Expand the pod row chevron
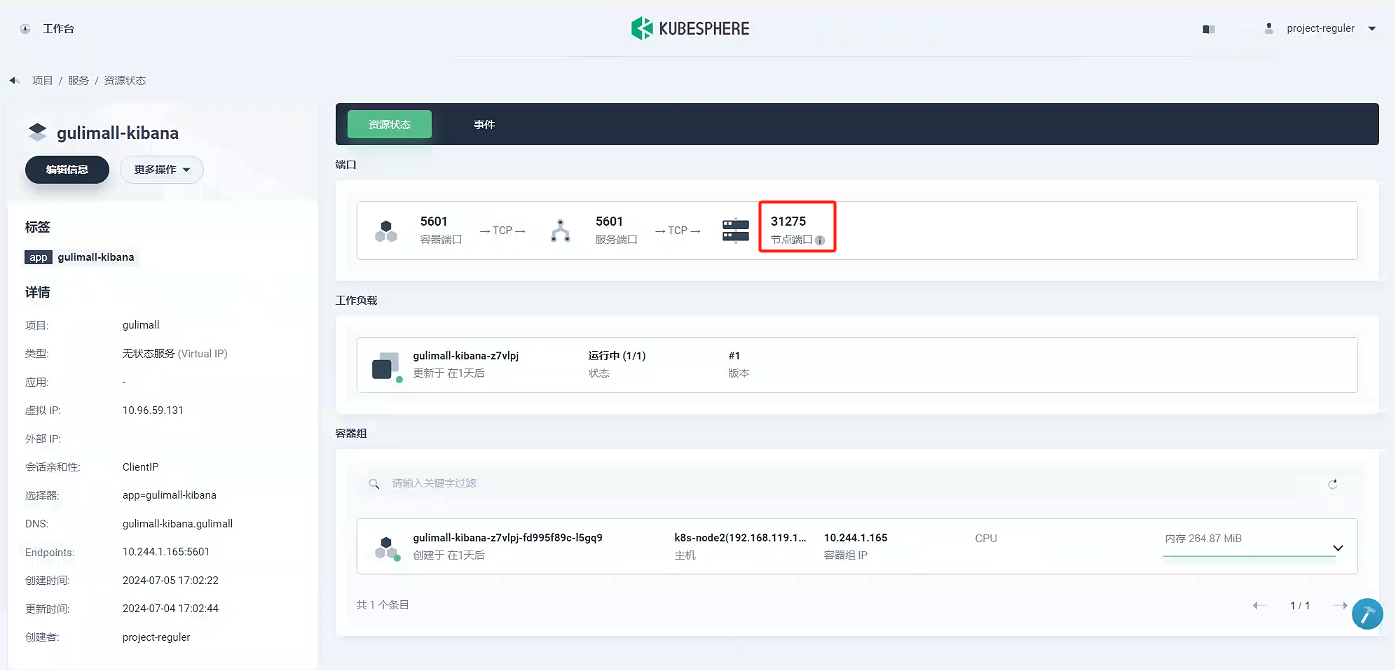The height and width of the screenshot is (670, 1396). point(1338,548)
